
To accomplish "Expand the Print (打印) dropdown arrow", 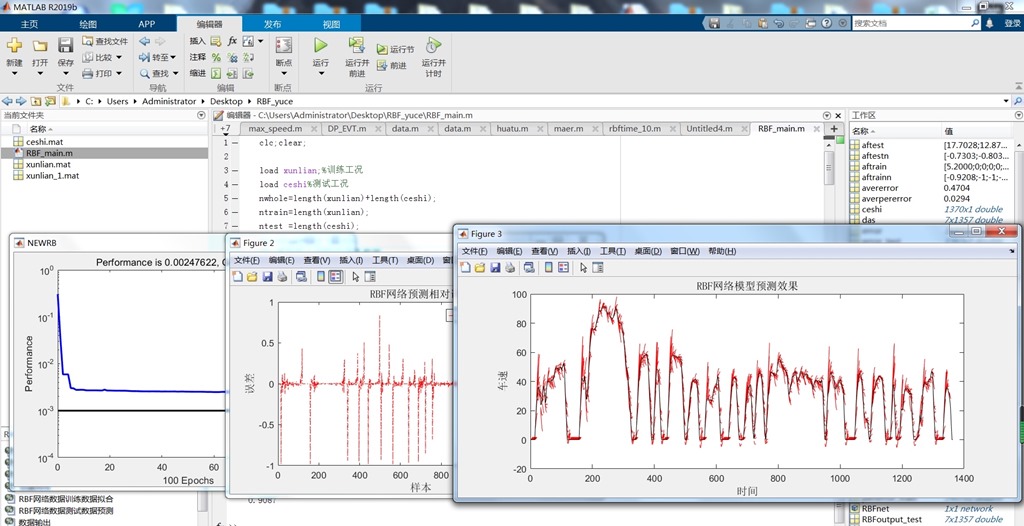I will 119,74.
